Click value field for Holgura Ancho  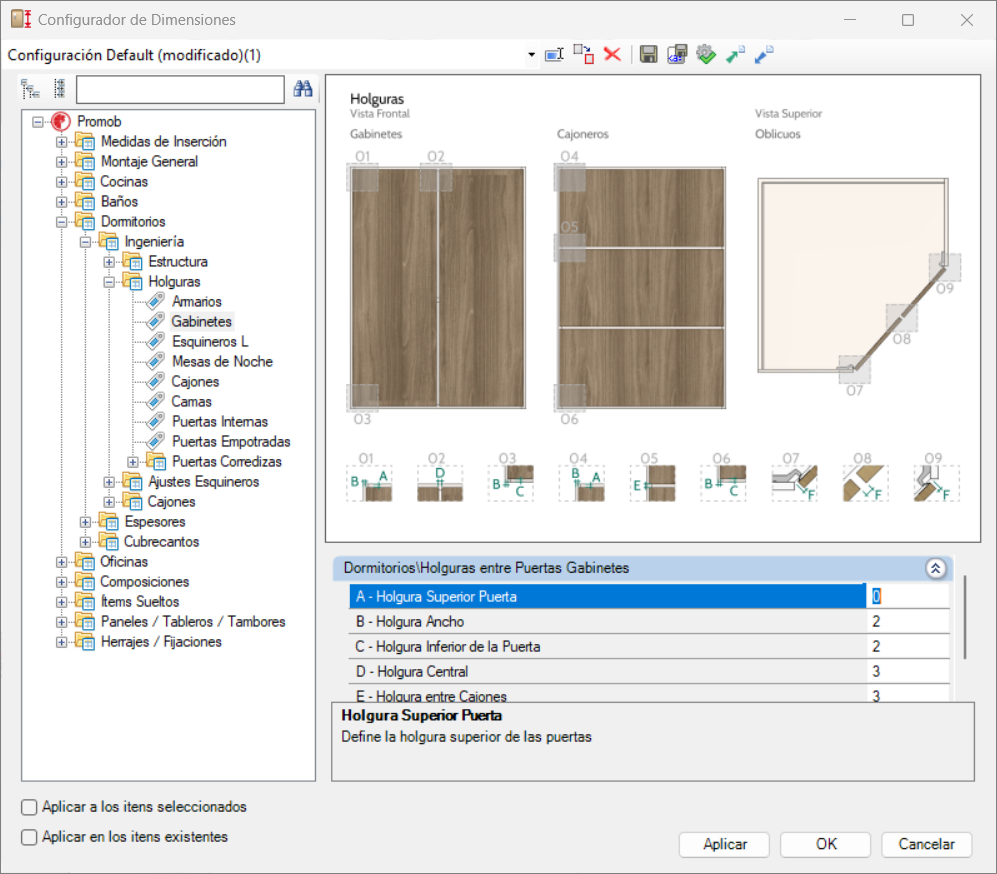pyautogui.click(x=907, y=622)
